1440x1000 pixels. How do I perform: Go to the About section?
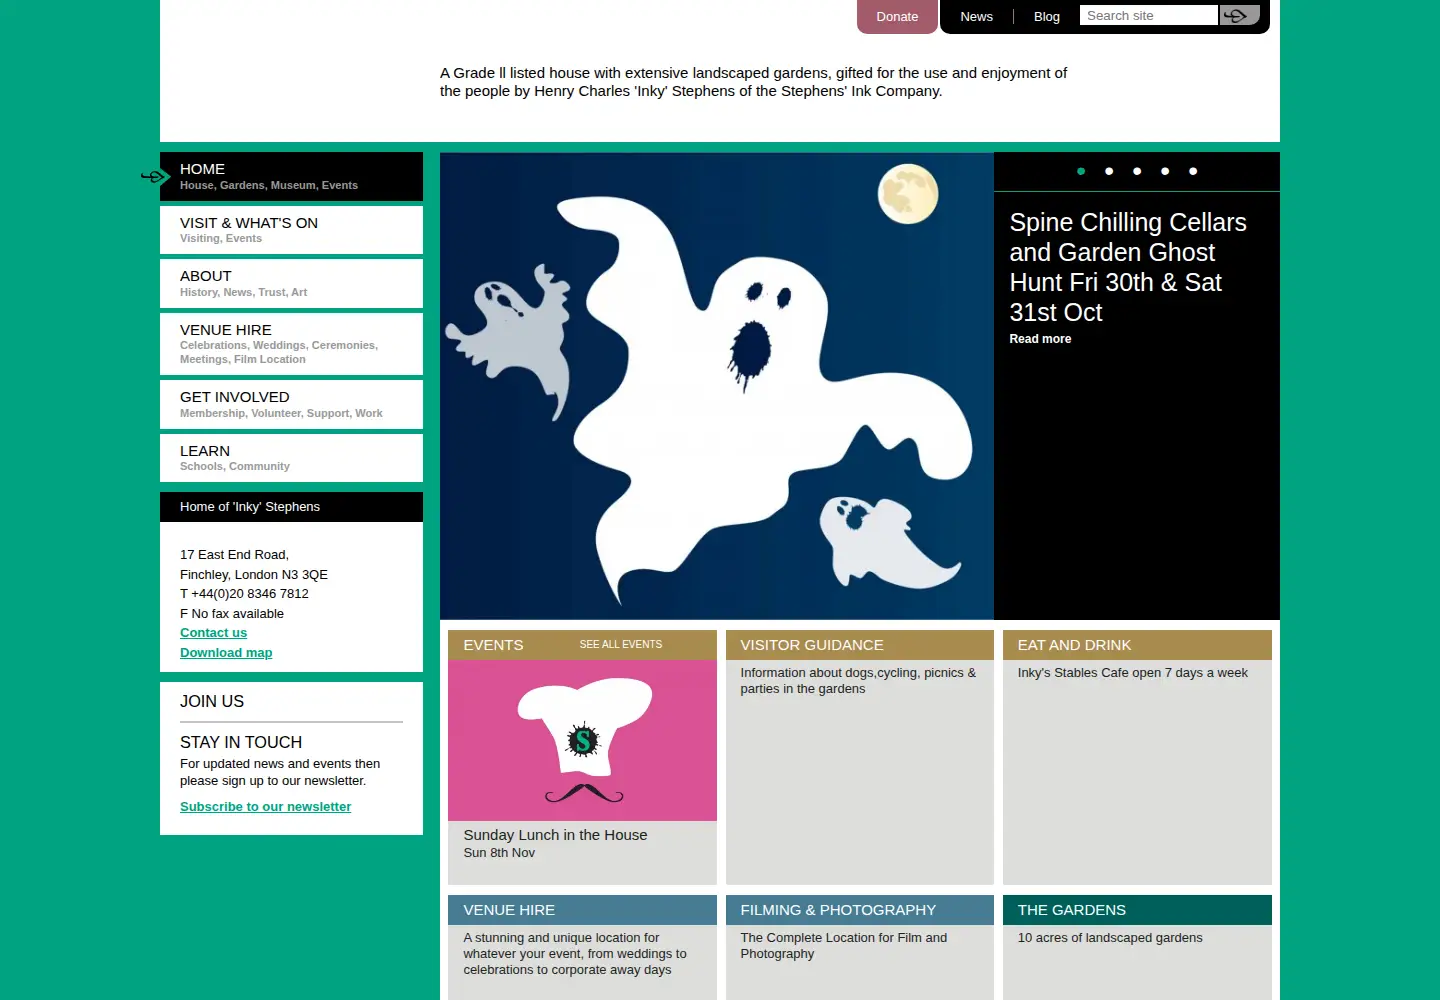point(291,283)
